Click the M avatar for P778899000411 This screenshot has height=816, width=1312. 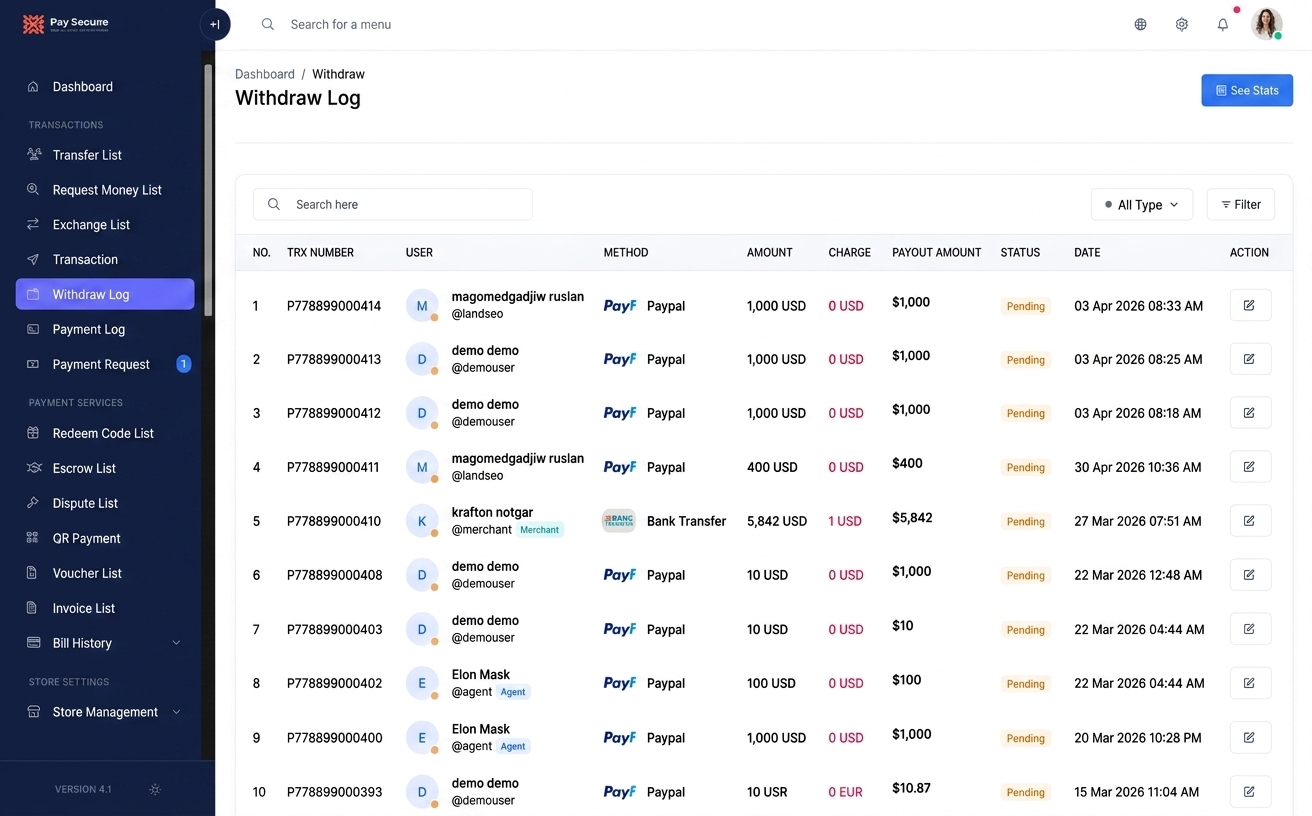[x=422, y=467]
